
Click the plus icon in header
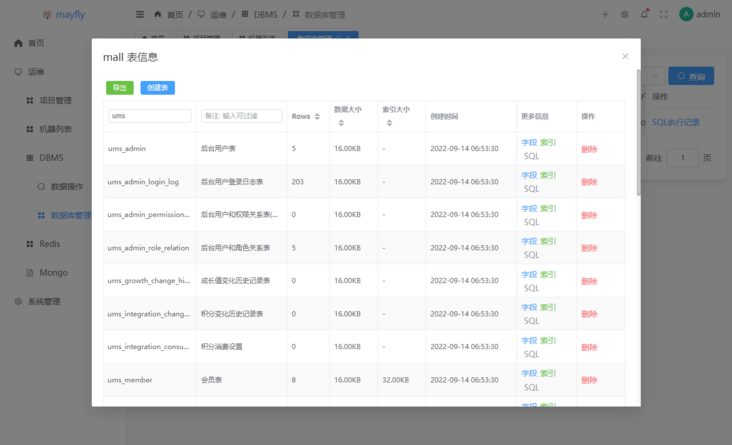[x=604, y=15]
